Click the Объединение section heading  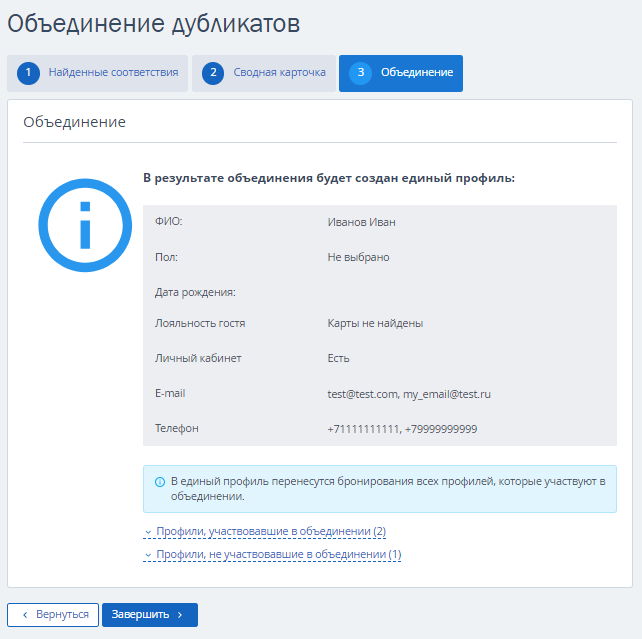tap(75, 122)
